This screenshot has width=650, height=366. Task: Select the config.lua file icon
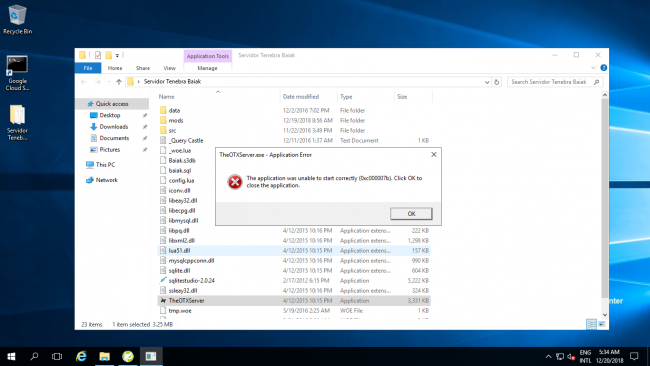[163, 180]
